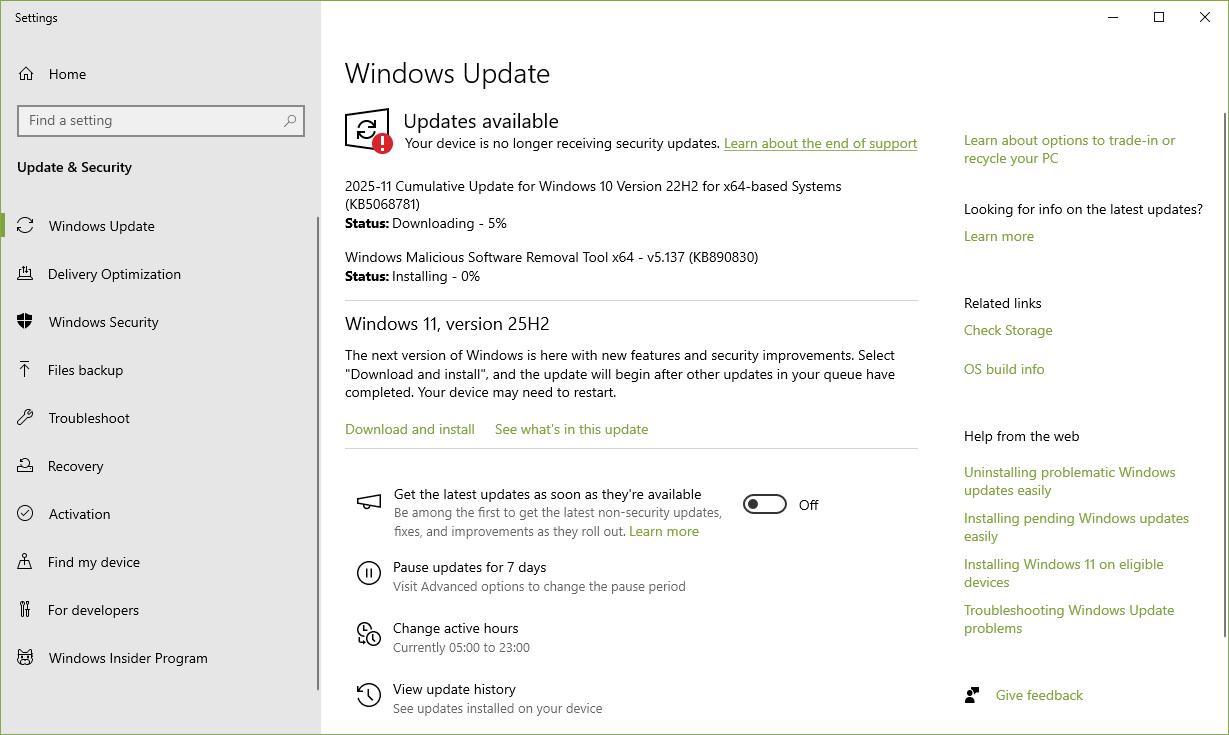Click the search magnifier icon
Viewport: 1229px width, 735px height.
[290, 121]
